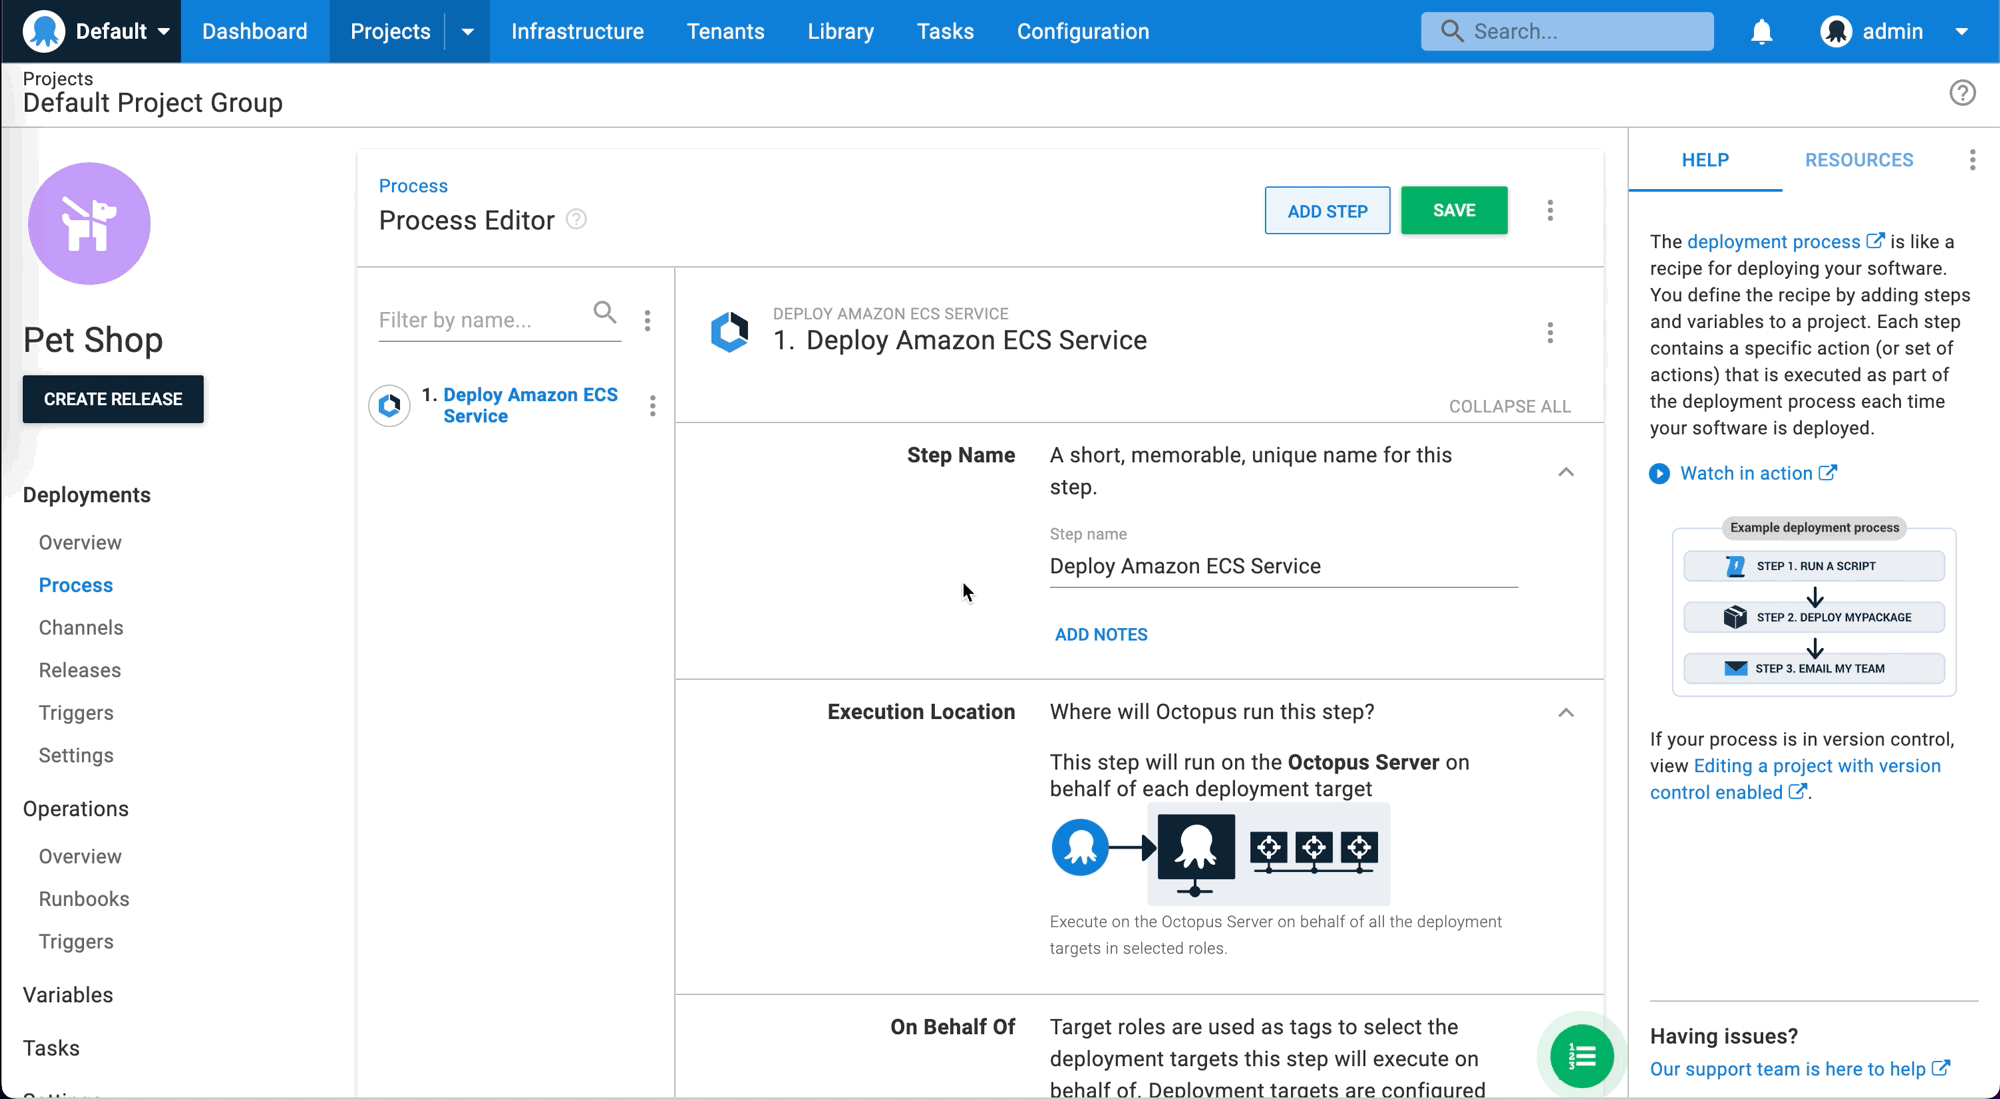Click the top Search box
The image size is (2000, 1099).
1567,31
